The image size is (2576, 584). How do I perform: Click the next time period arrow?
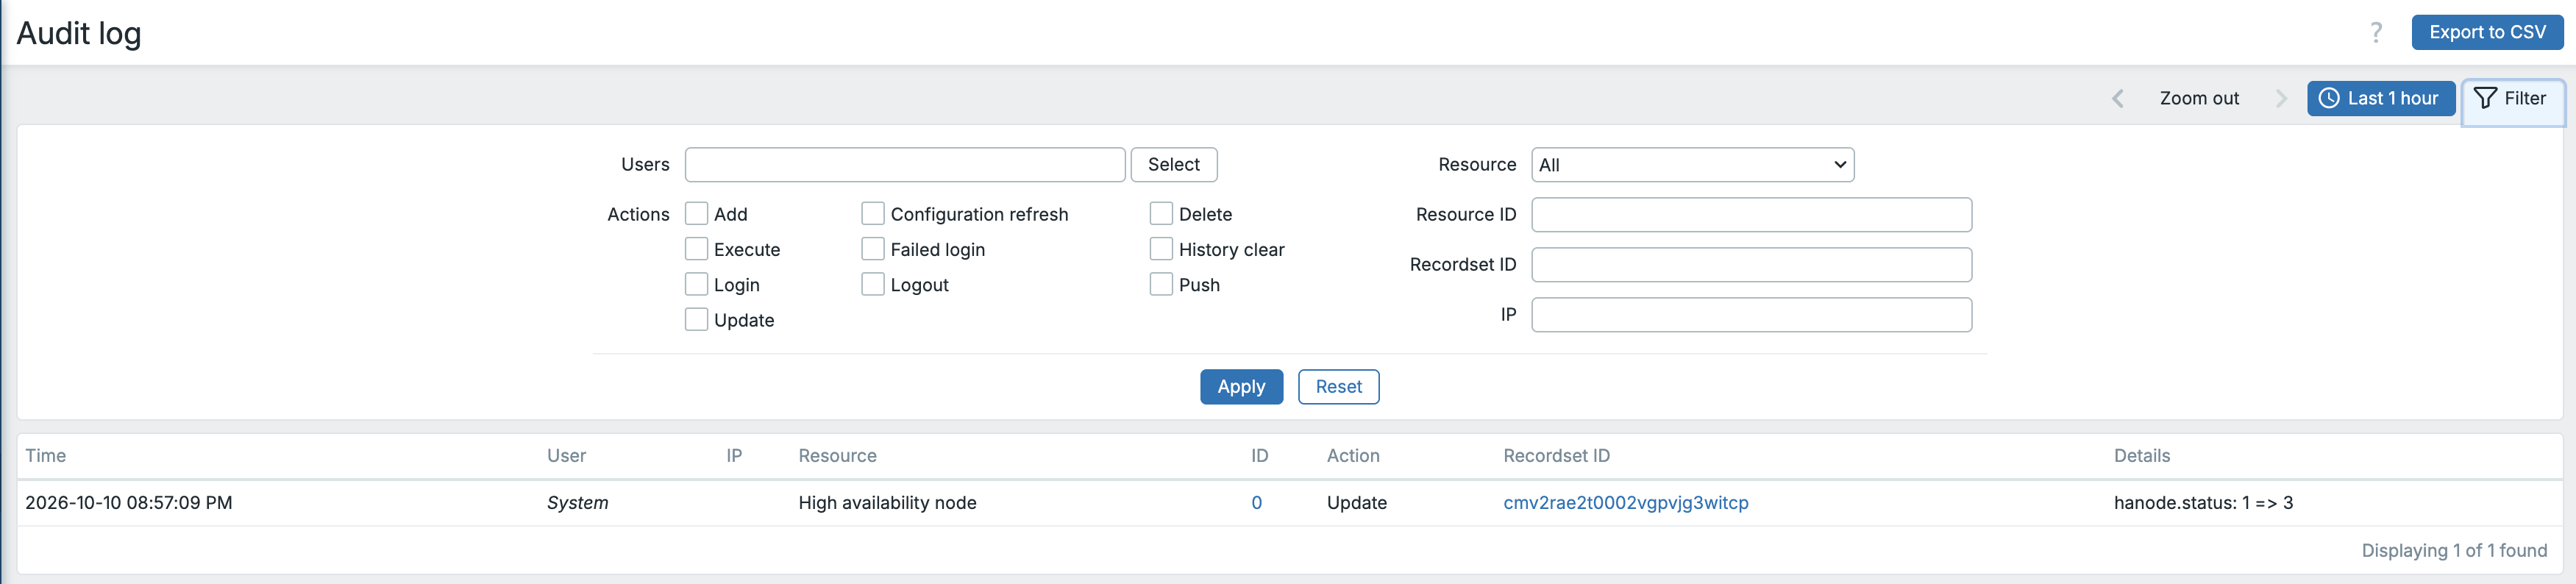tap(2281, 98)
